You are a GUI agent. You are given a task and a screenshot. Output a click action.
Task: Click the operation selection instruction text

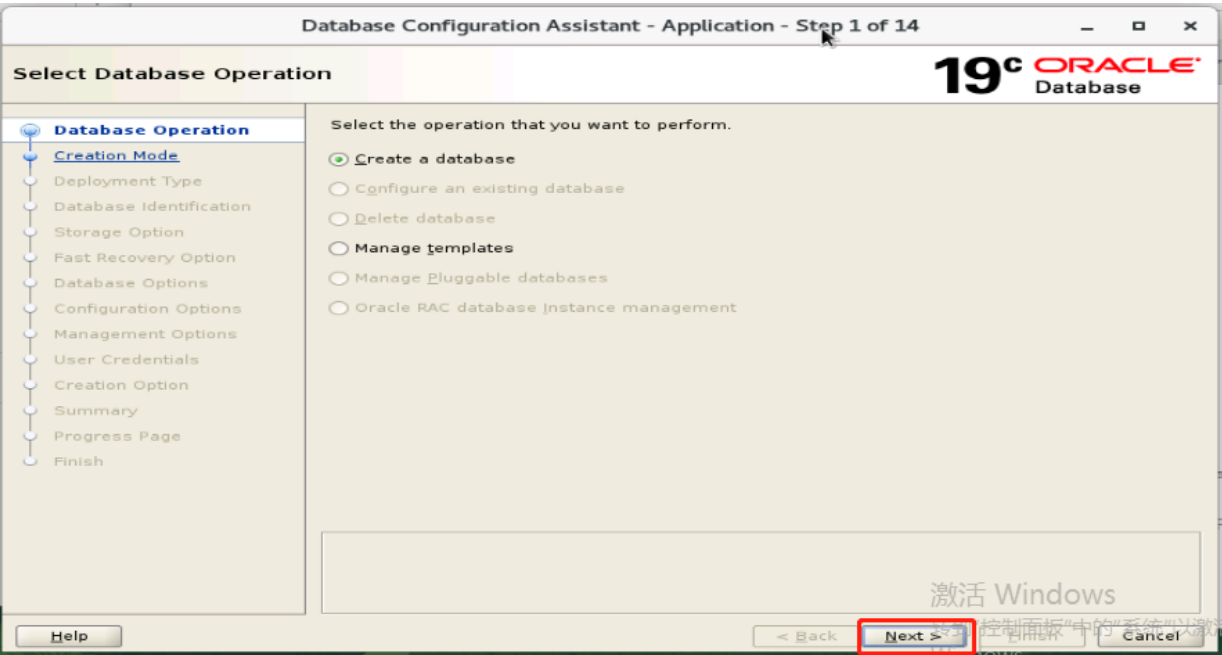click(531, 125)
